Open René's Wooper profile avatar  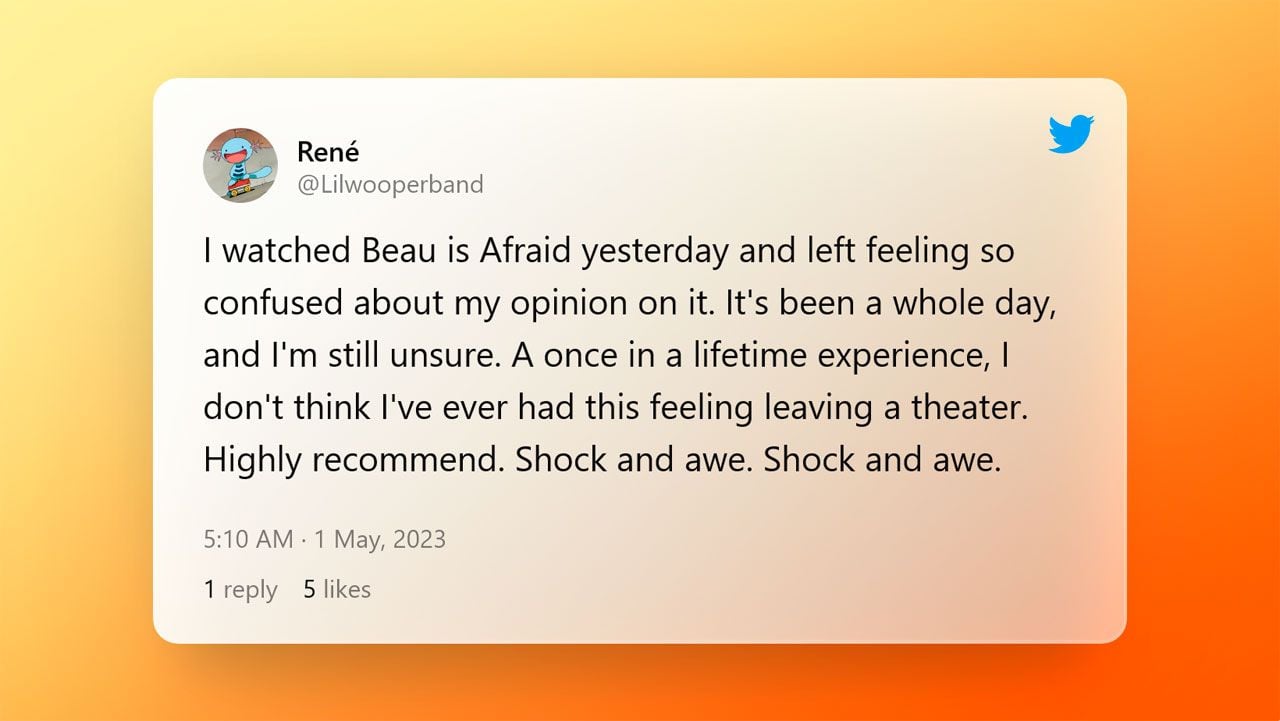click(240, 165)
